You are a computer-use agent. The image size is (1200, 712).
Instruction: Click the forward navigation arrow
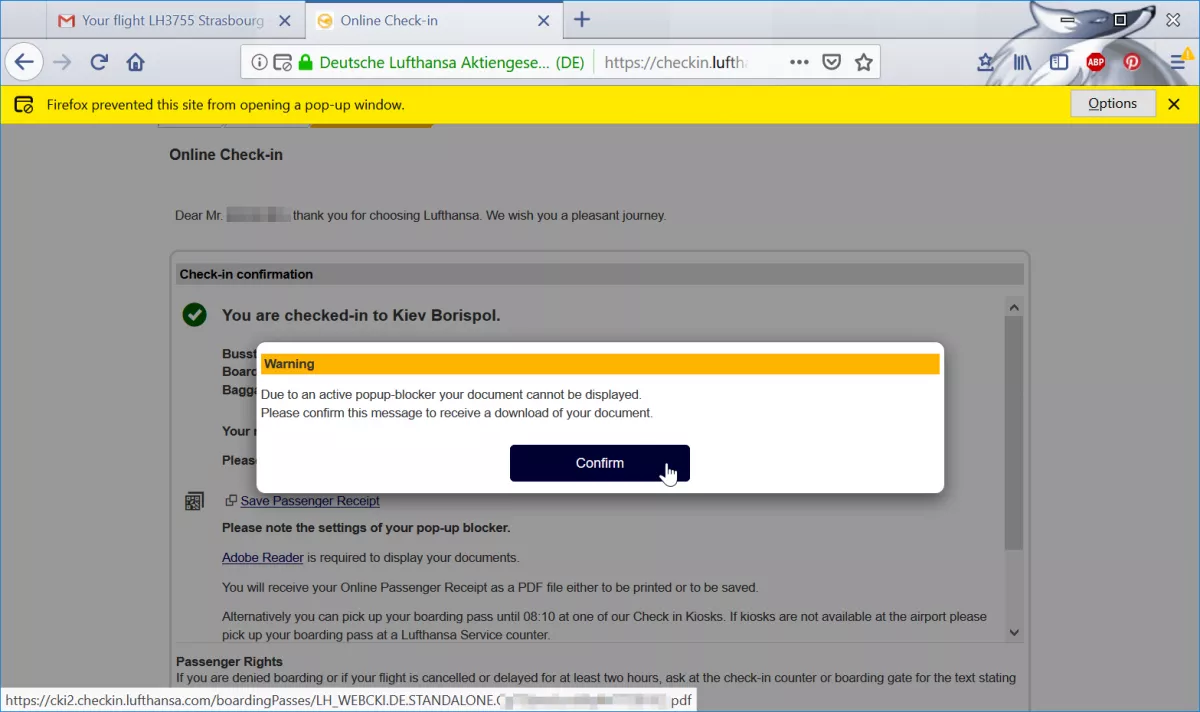point(62,62)
